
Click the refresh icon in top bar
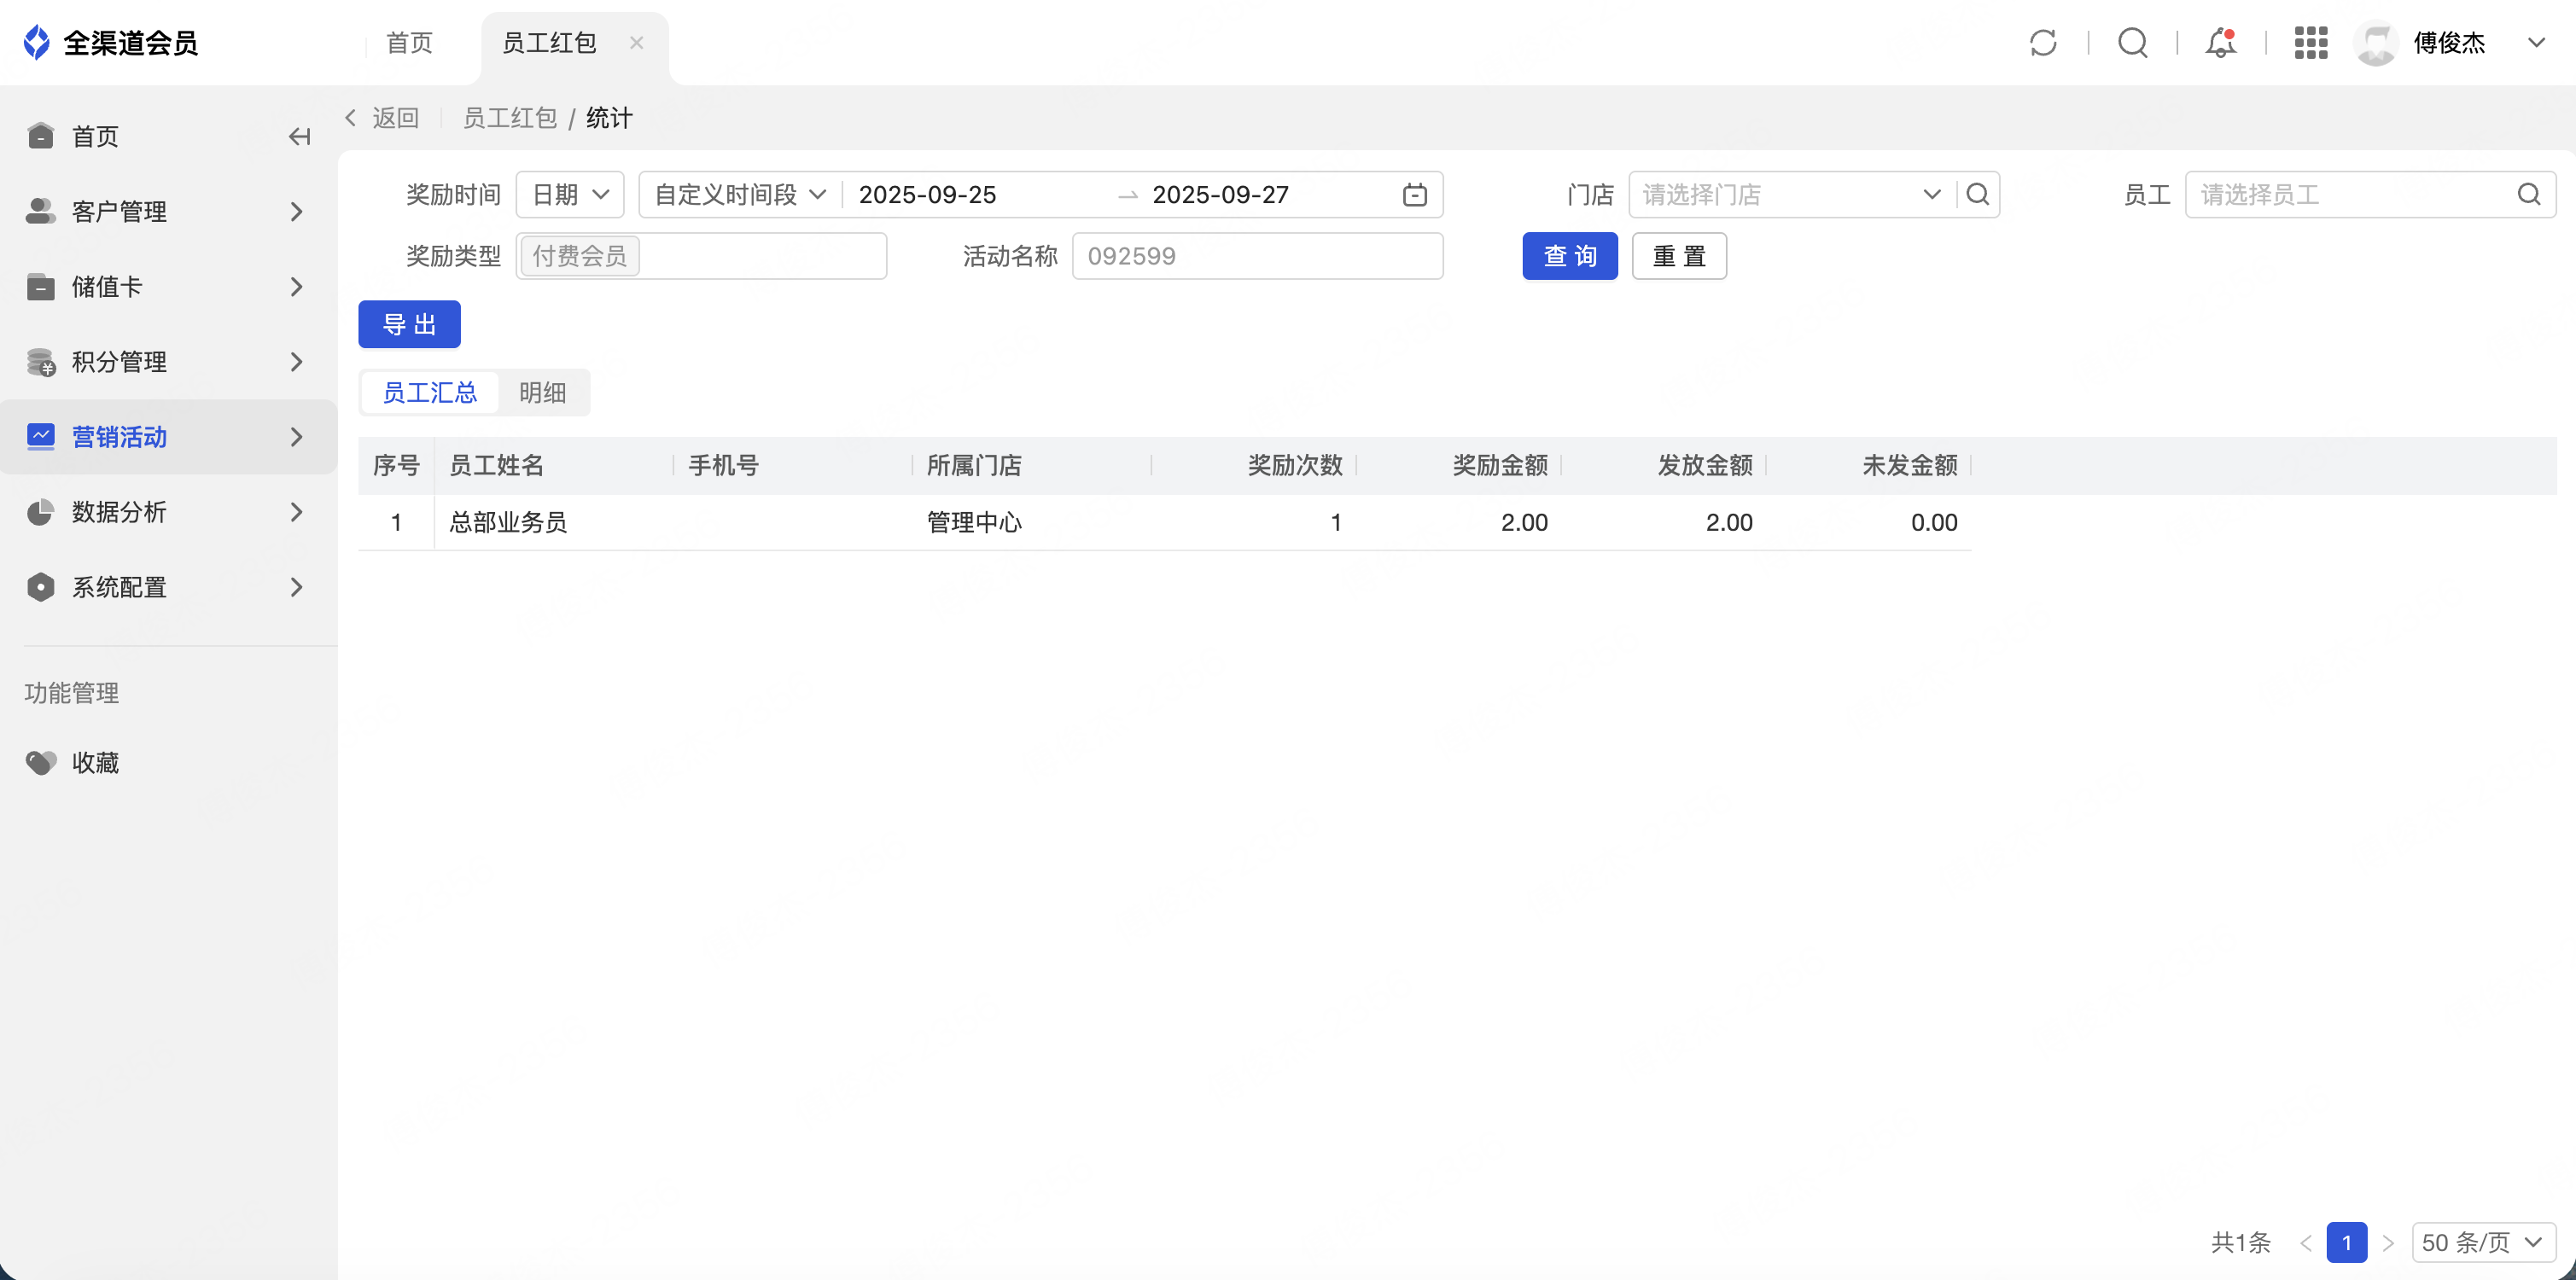point(2043,43)
